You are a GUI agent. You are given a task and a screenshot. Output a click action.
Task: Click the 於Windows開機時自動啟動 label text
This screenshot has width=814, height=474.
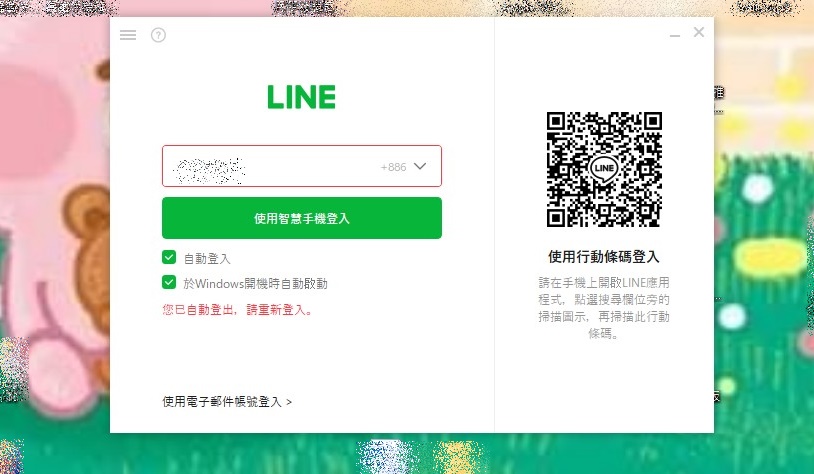pos(255,283)
